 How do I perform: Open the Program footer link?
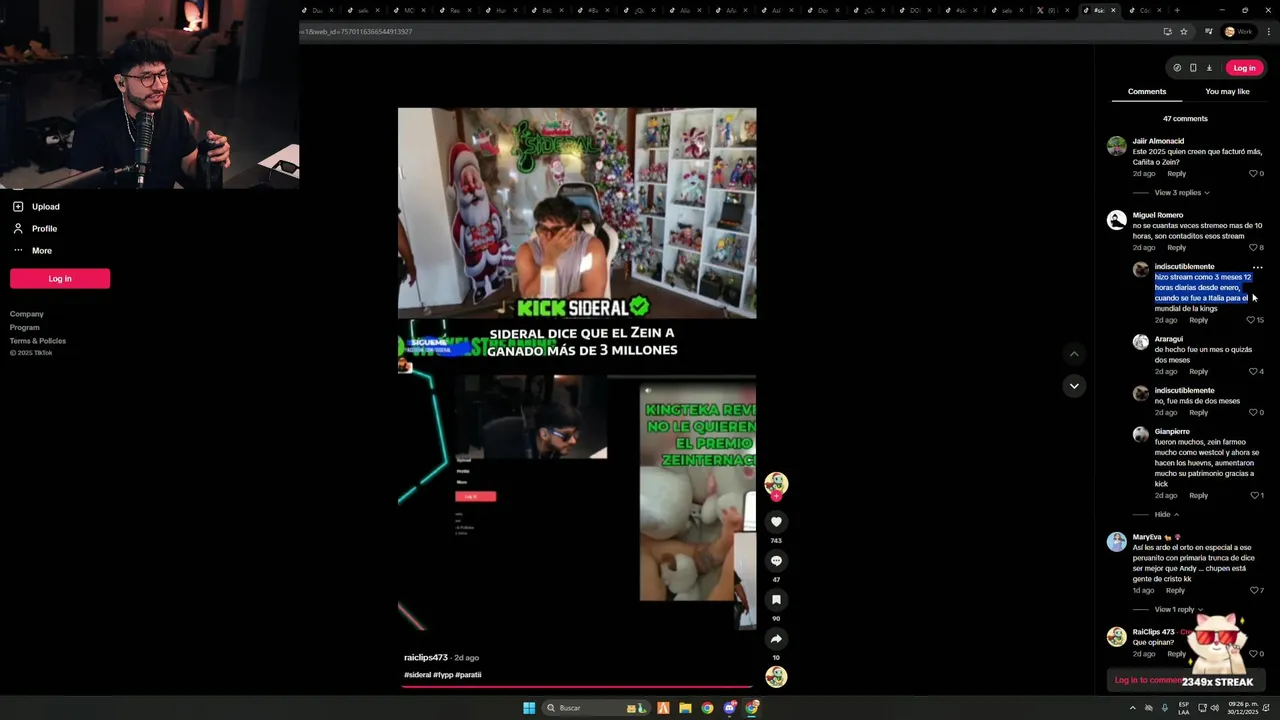pyautogui.click(x=25, y=328)
